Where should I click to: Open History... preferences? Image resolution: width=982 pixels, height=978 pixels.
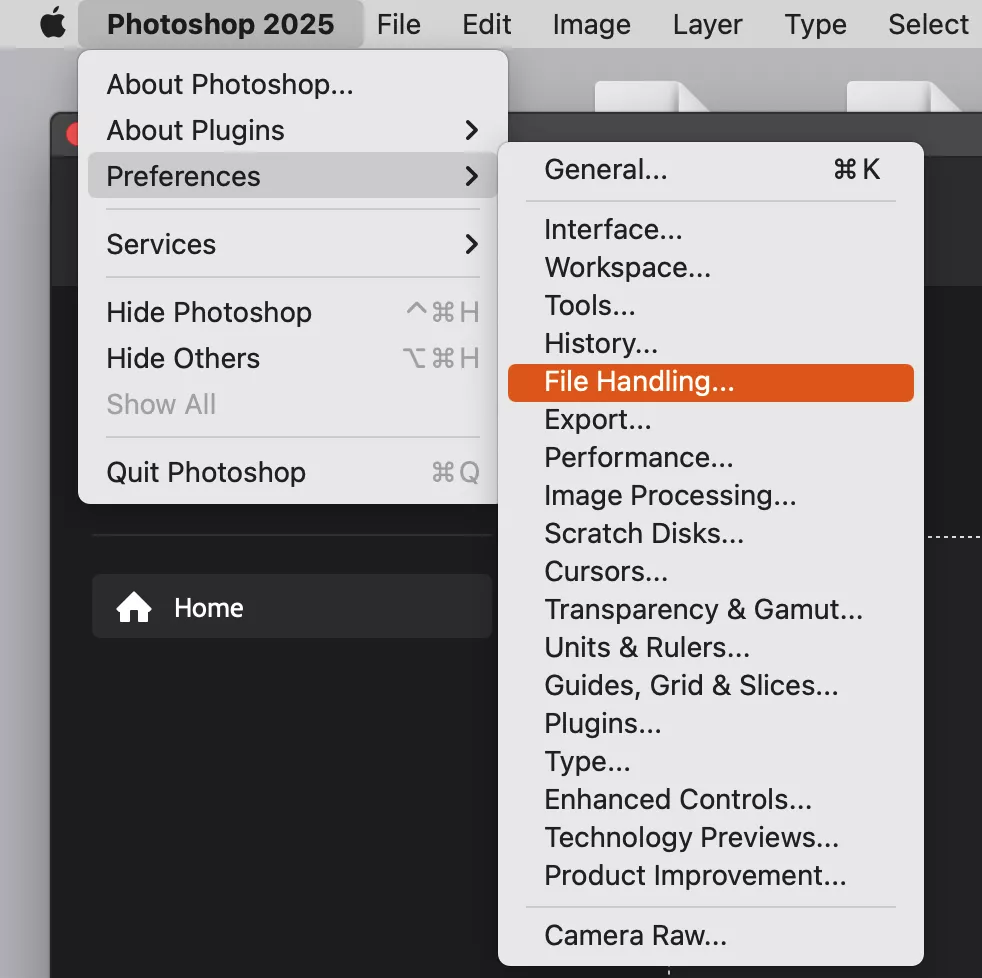(711, 343)
